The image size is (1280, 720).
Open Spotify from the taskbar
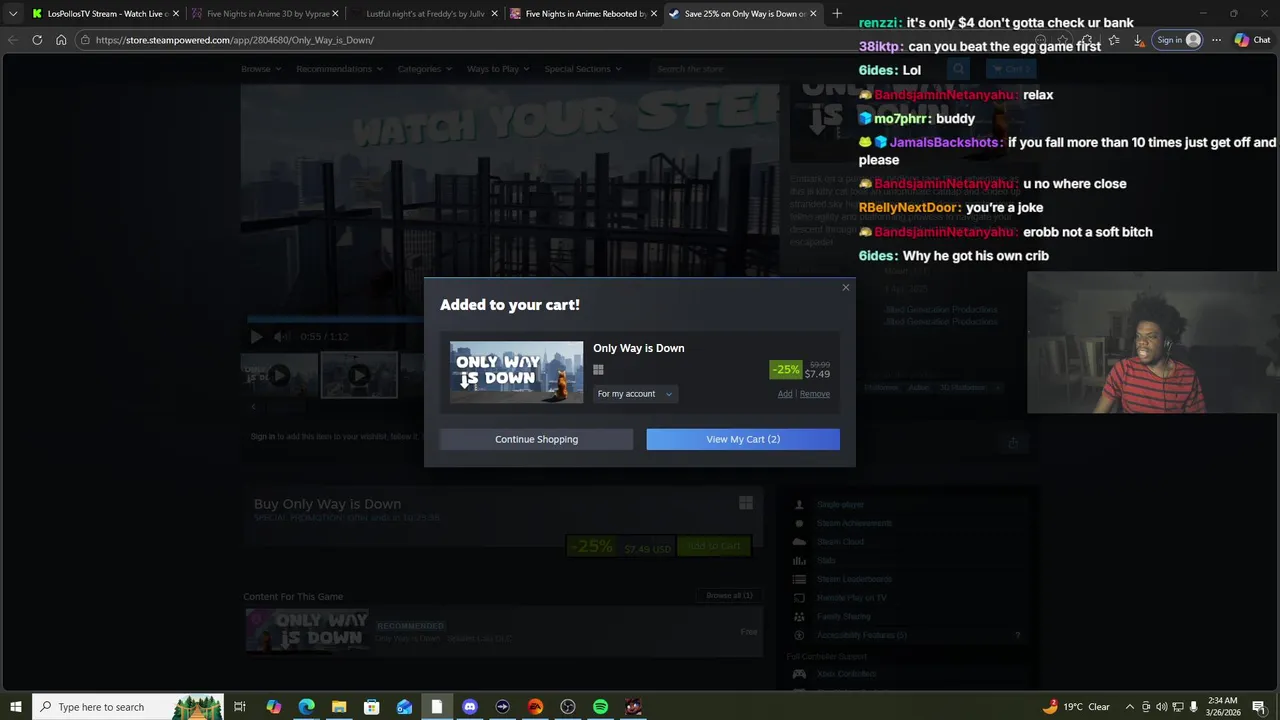[600, 707]
